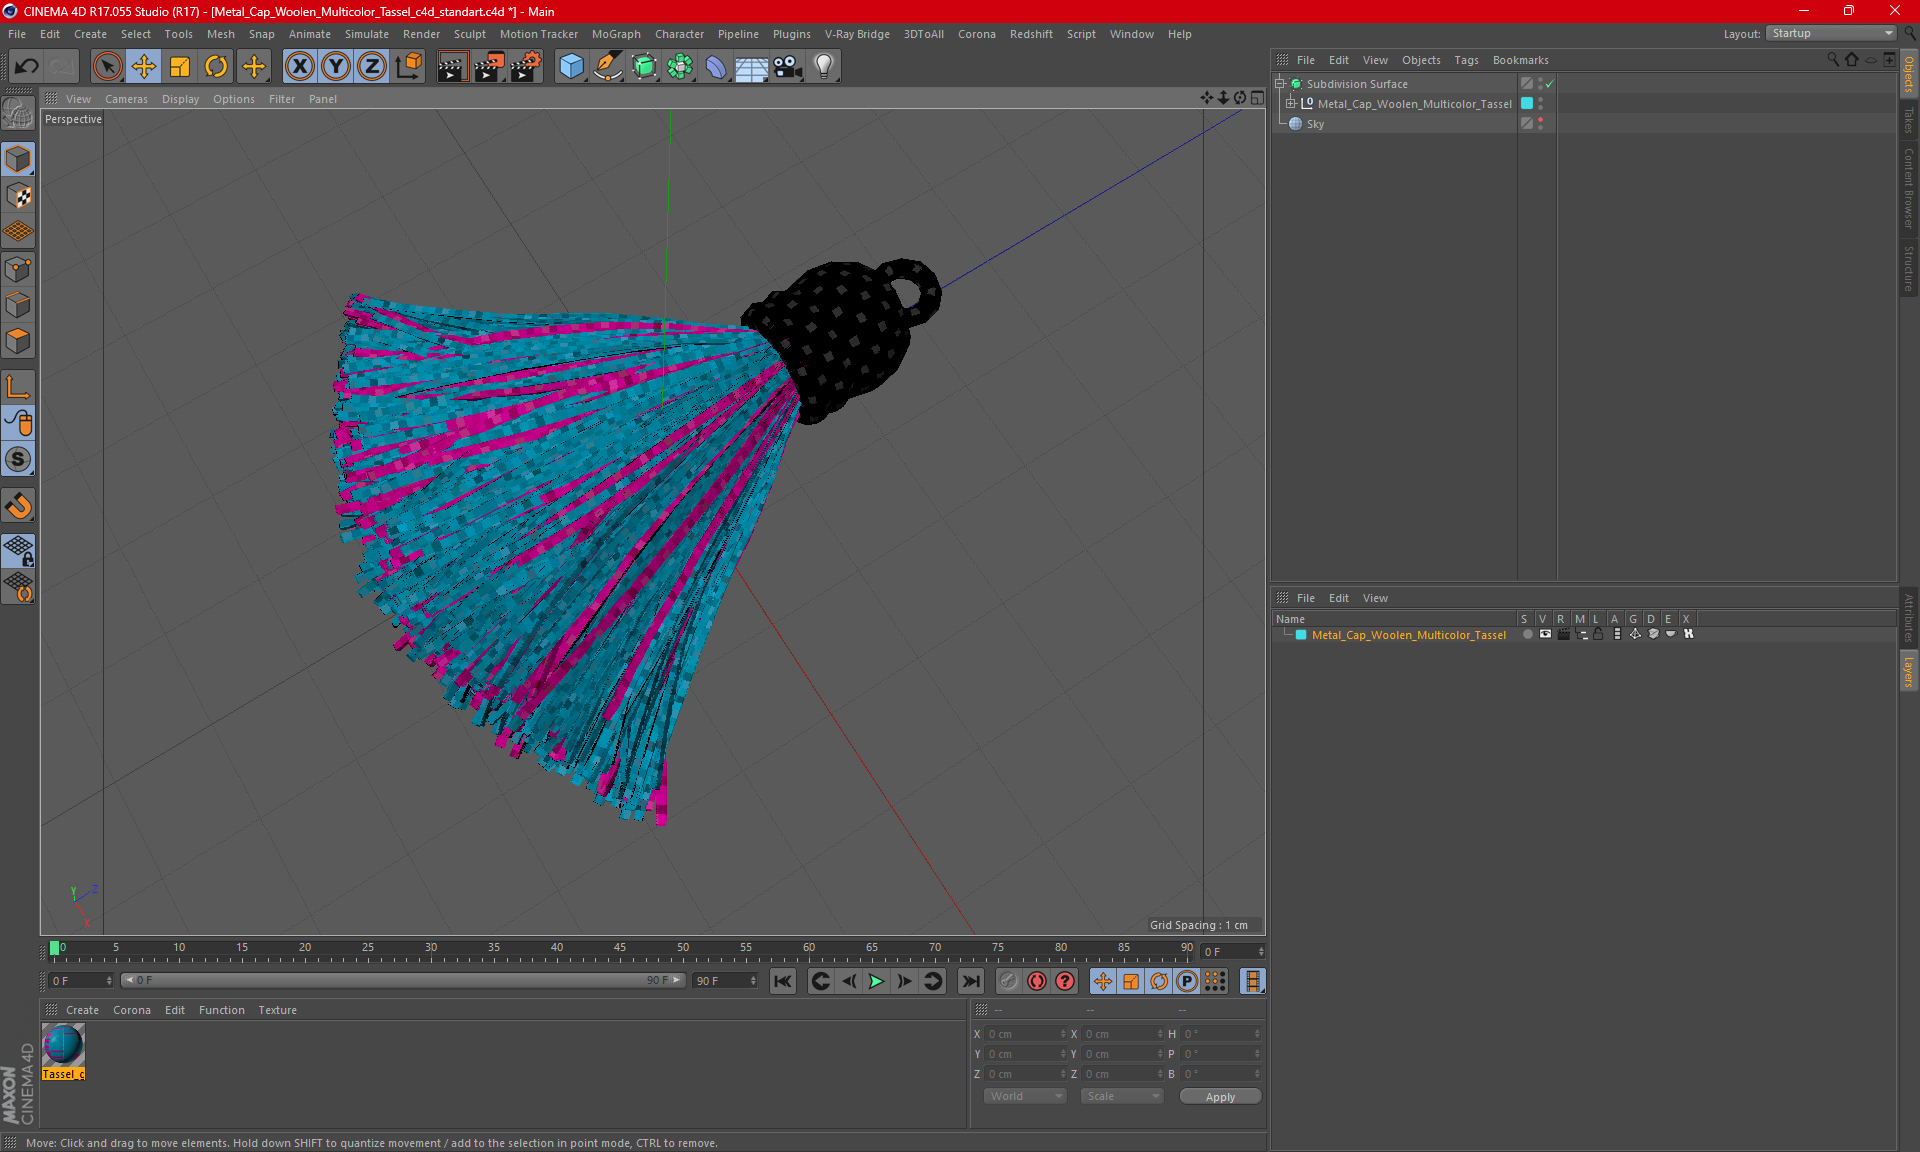Click the magnet tool icon
Screen dimensions: 1920x1152
pos(18,506)
